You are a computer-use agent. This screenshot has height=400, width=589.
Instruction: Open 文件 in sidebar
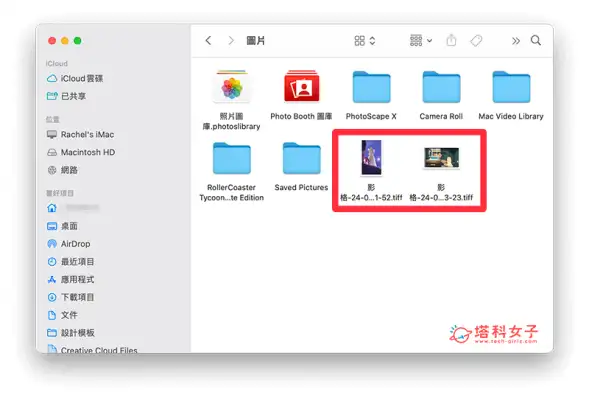62,315
